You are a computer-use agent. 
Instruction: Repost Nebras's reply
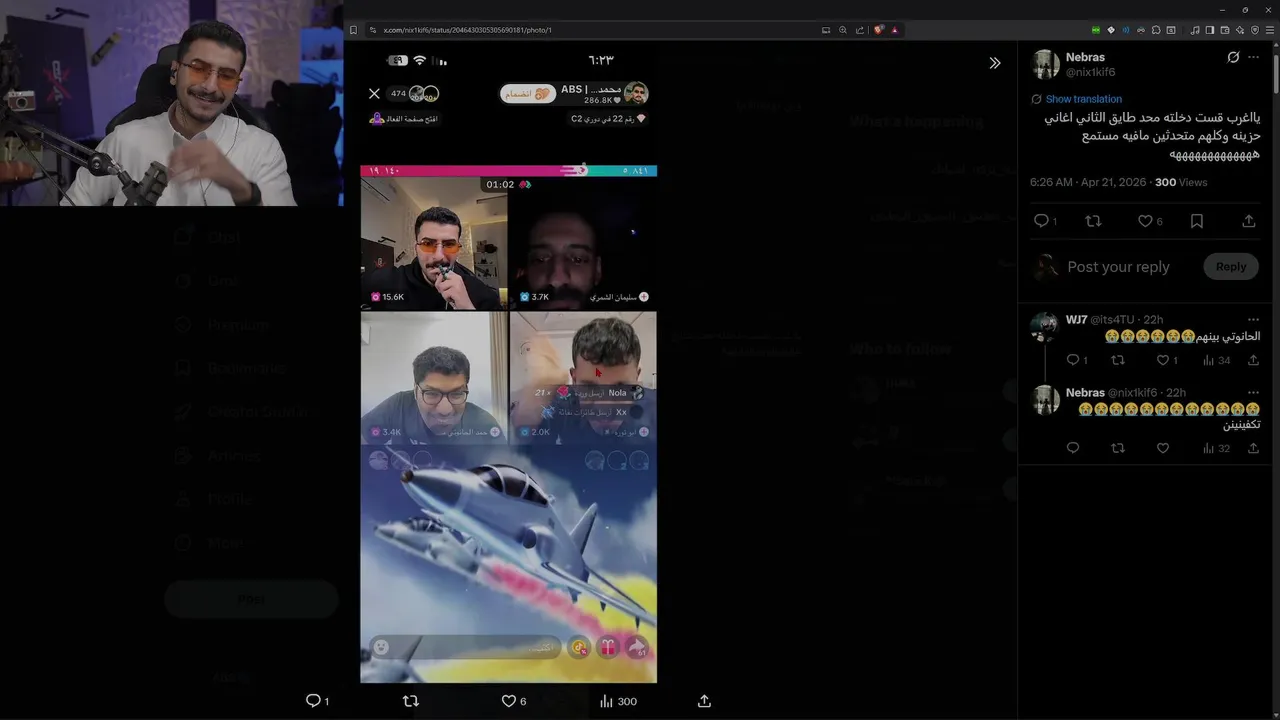click(x=1118, y=448)
